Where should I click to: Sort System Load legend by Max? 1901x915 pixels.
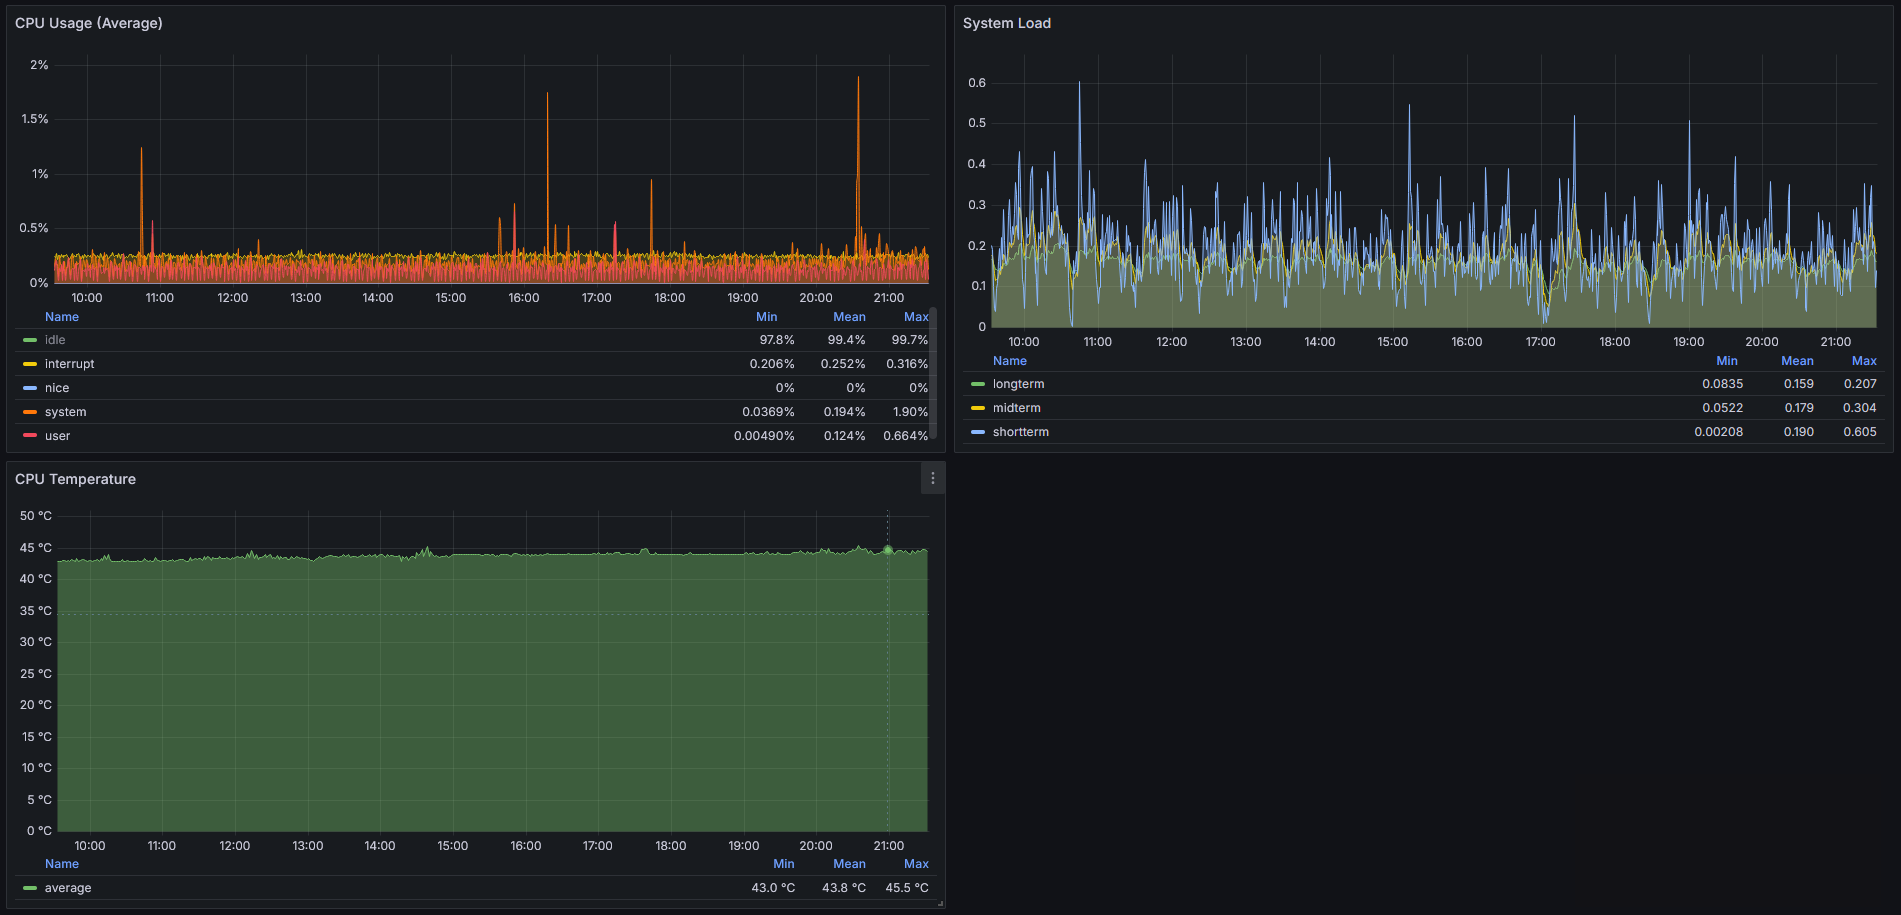coord(1864,361)
